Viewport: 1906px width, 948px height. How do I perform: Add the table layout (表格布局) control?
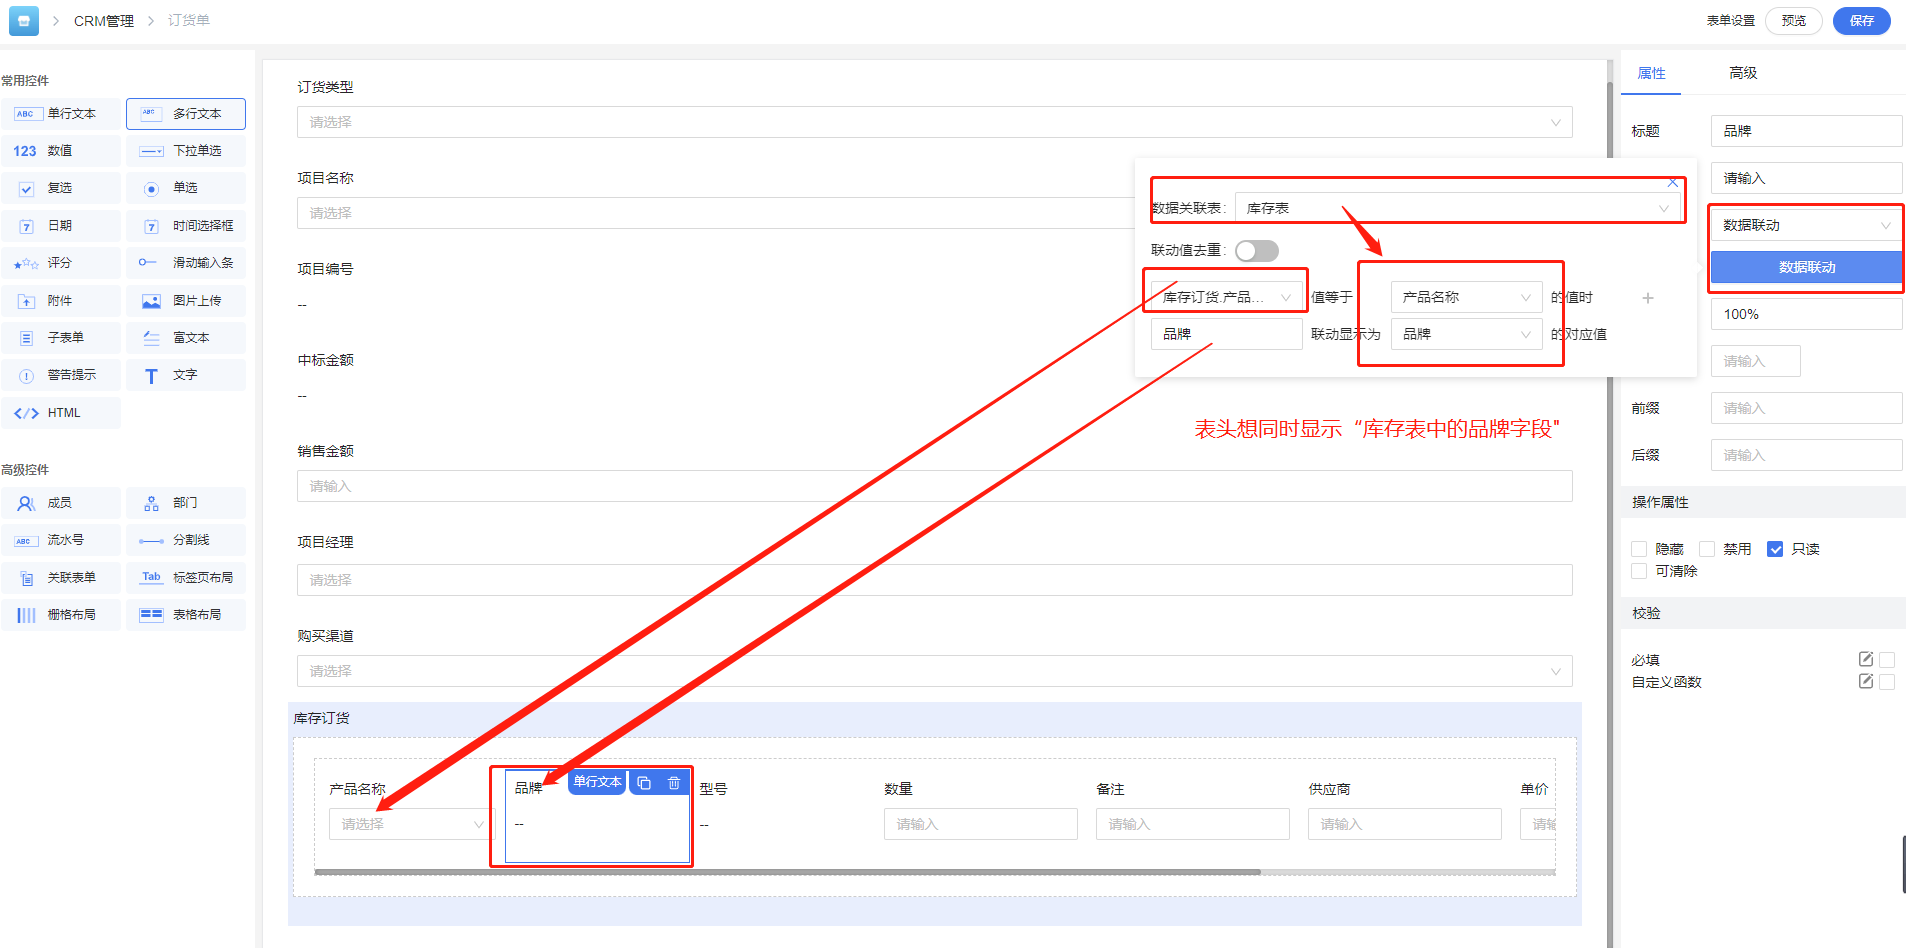pos(186,615)
